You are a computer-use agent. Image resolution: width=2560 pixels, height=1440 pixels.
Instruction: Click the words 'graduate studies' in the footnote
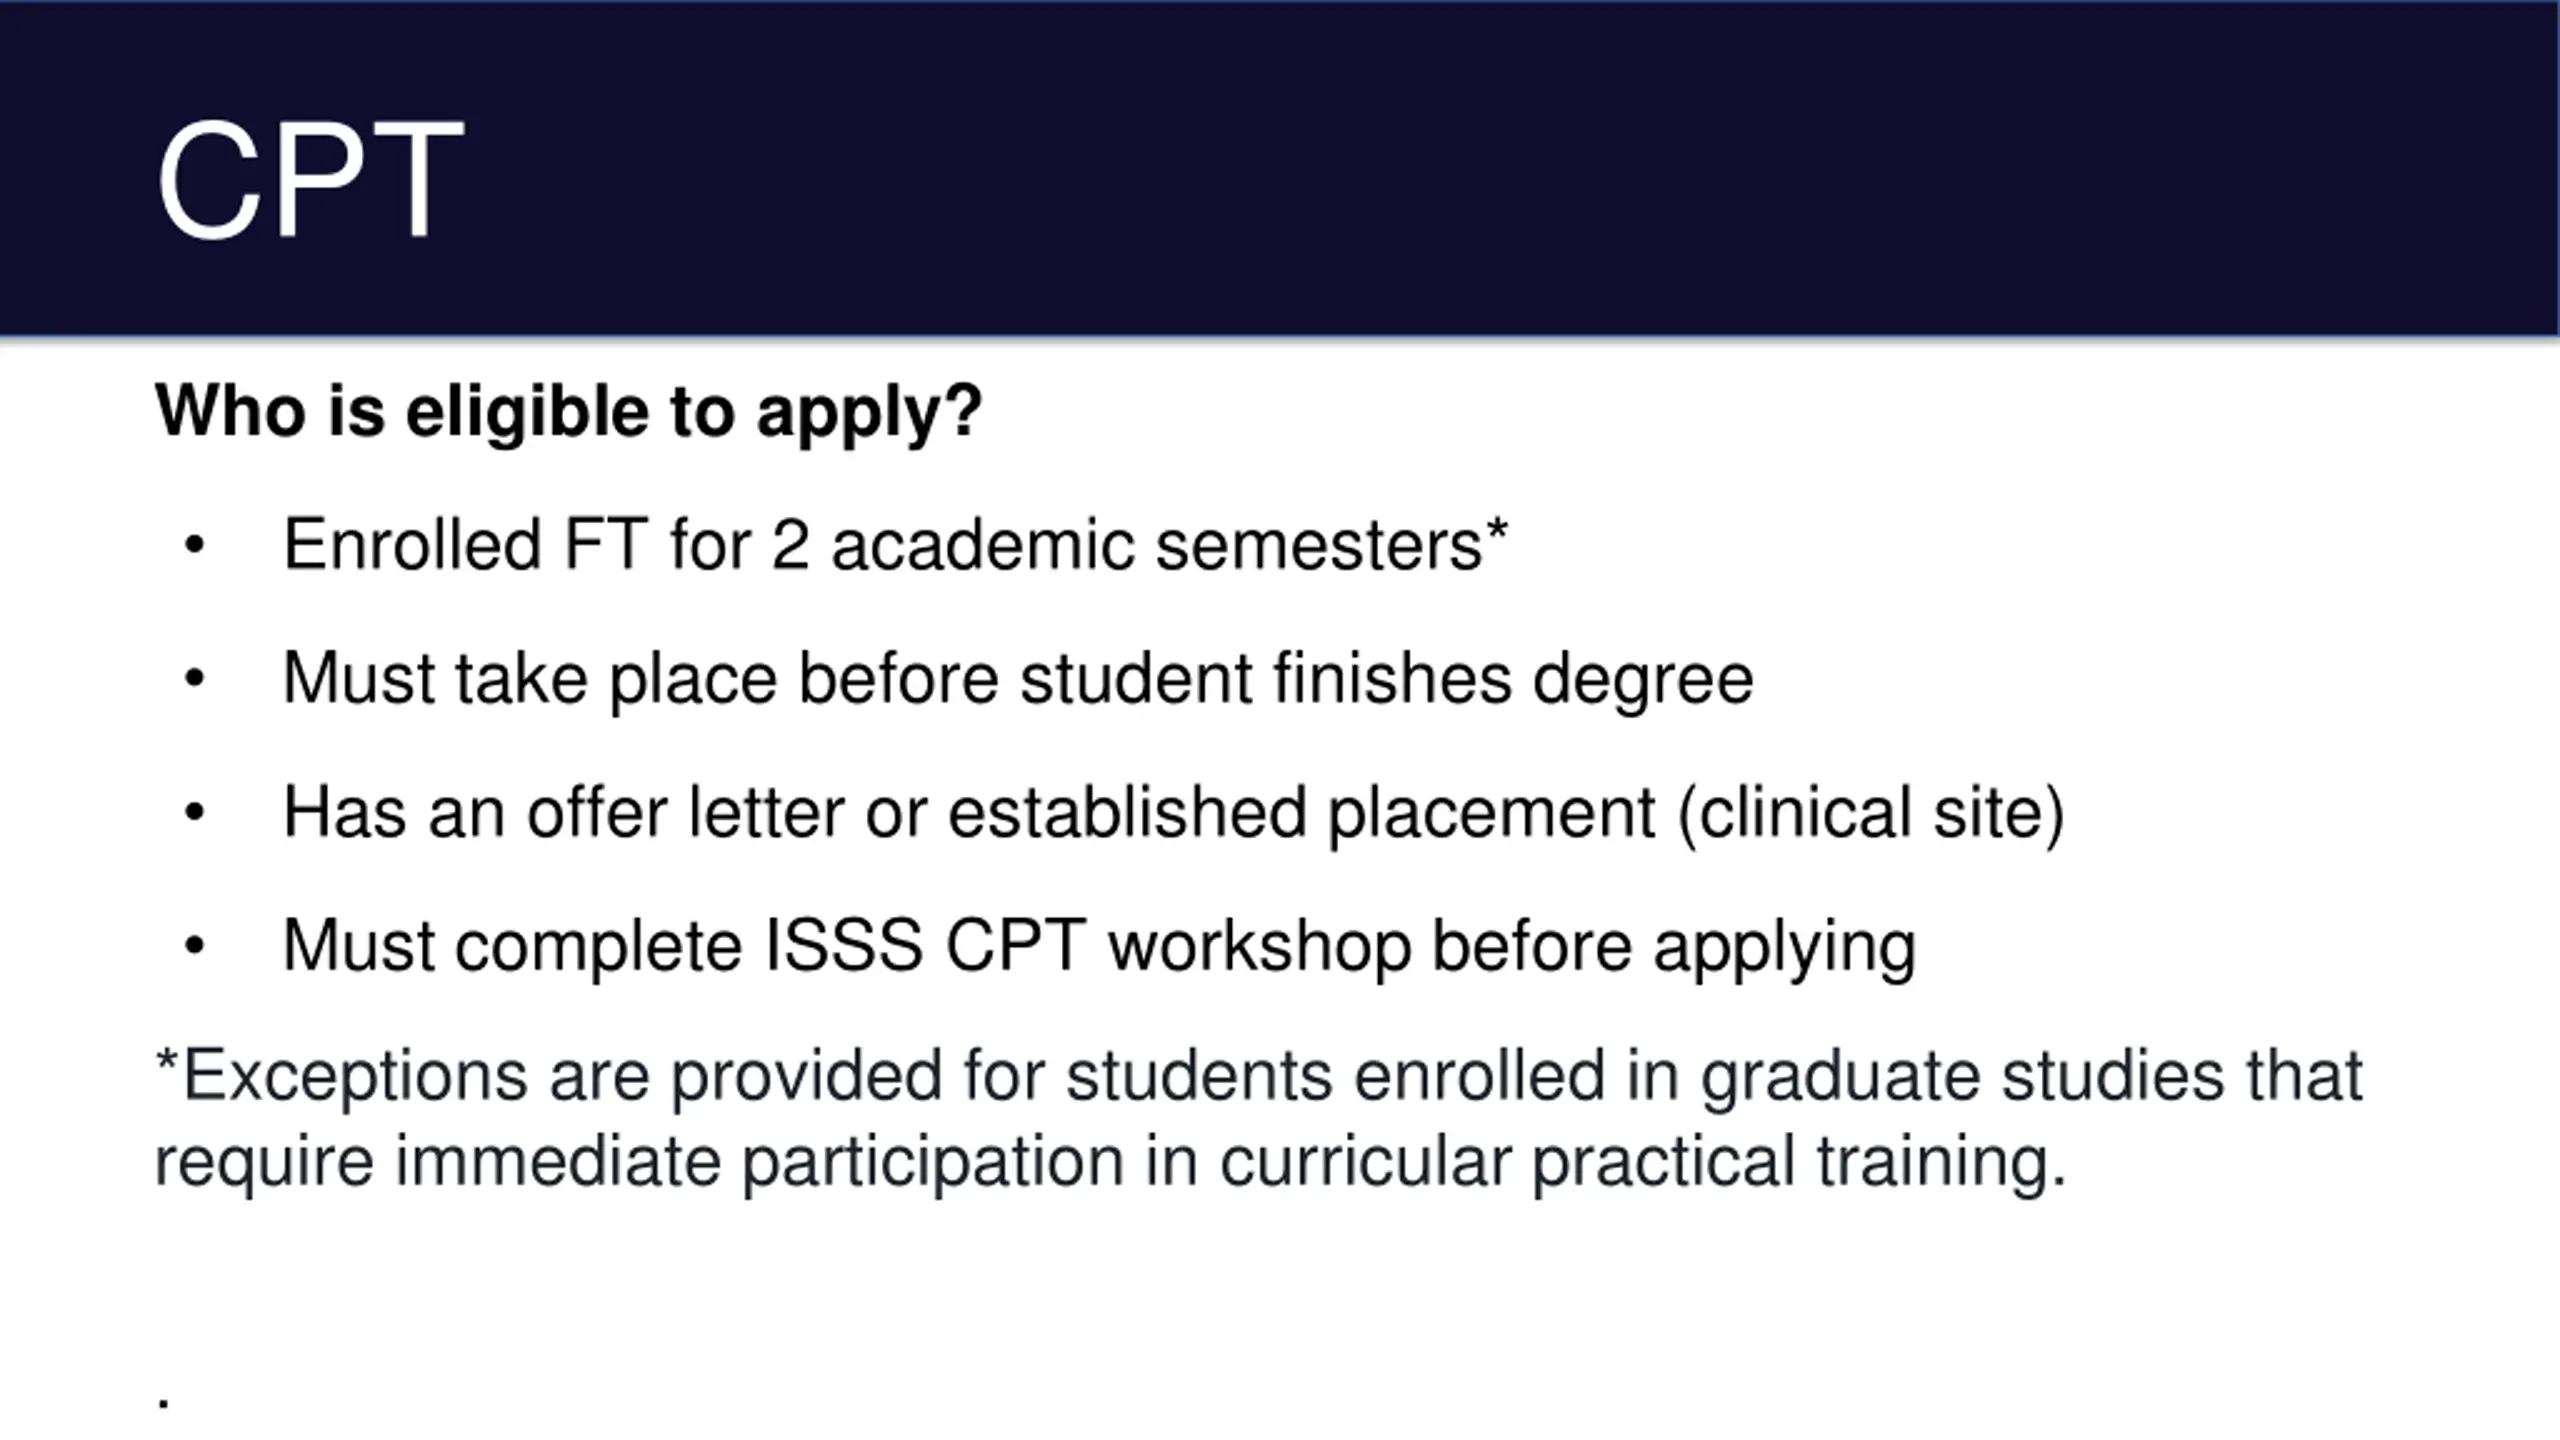coord(1963,1078)
